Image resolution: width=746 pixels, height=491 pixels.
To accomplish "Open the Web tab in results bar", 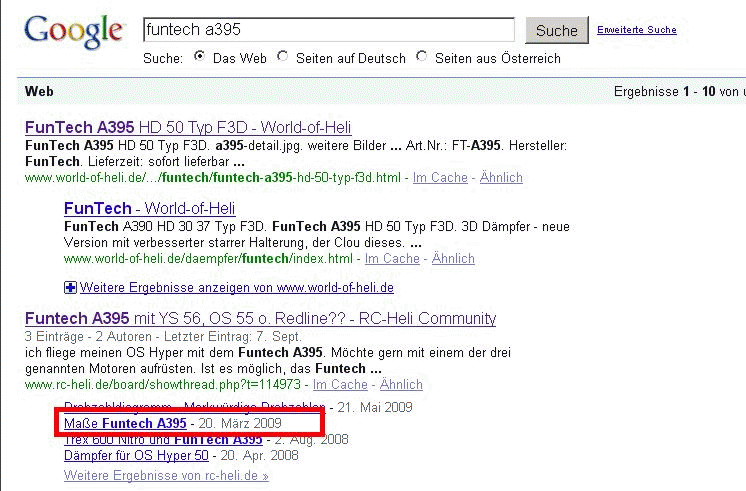I will [x=39, y=91].
